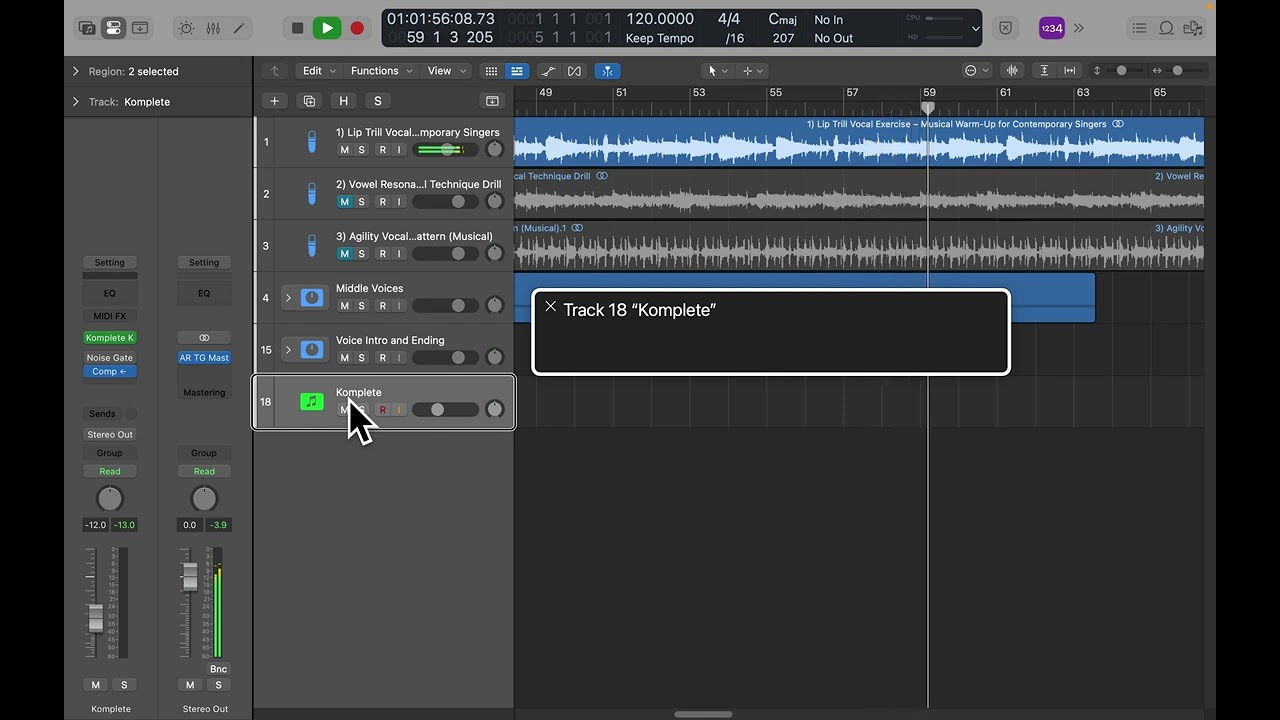Viewport: 1280px width, 720px height.
Task: Click the global tracks button above ruler
Action: (x=492, y=101)
